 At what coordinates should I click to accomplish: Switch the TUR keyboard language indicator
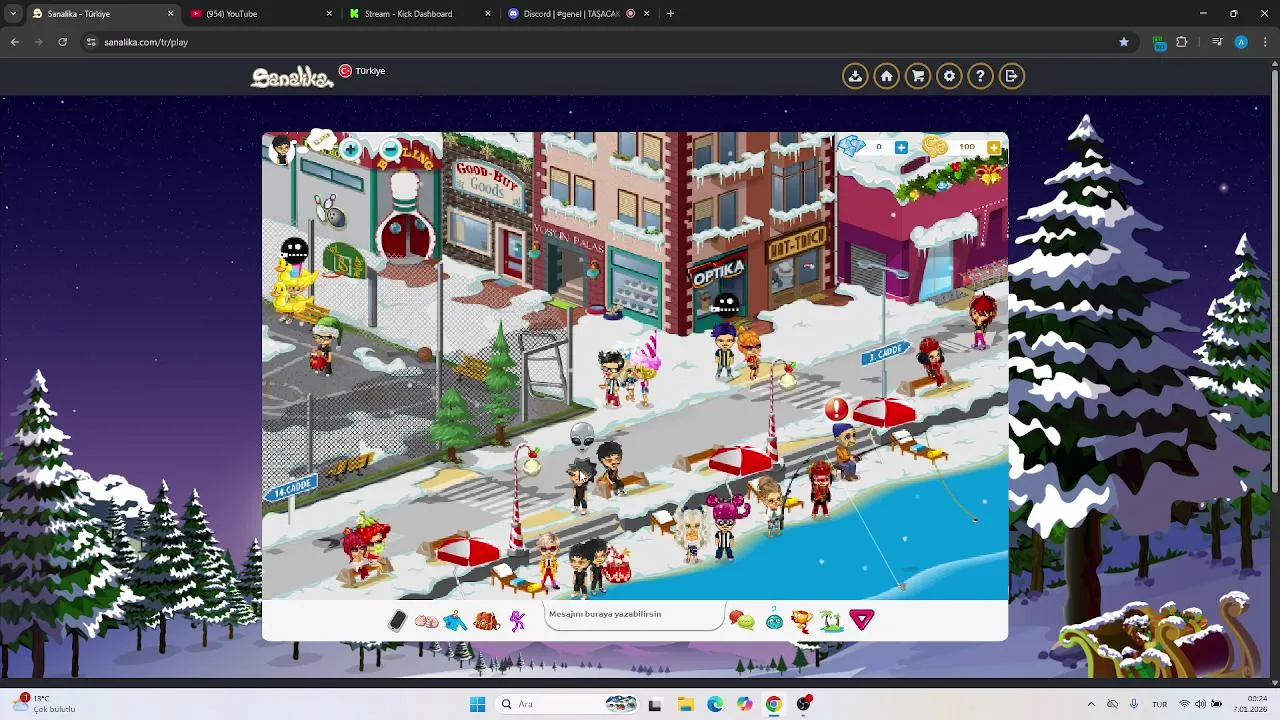1159,704
